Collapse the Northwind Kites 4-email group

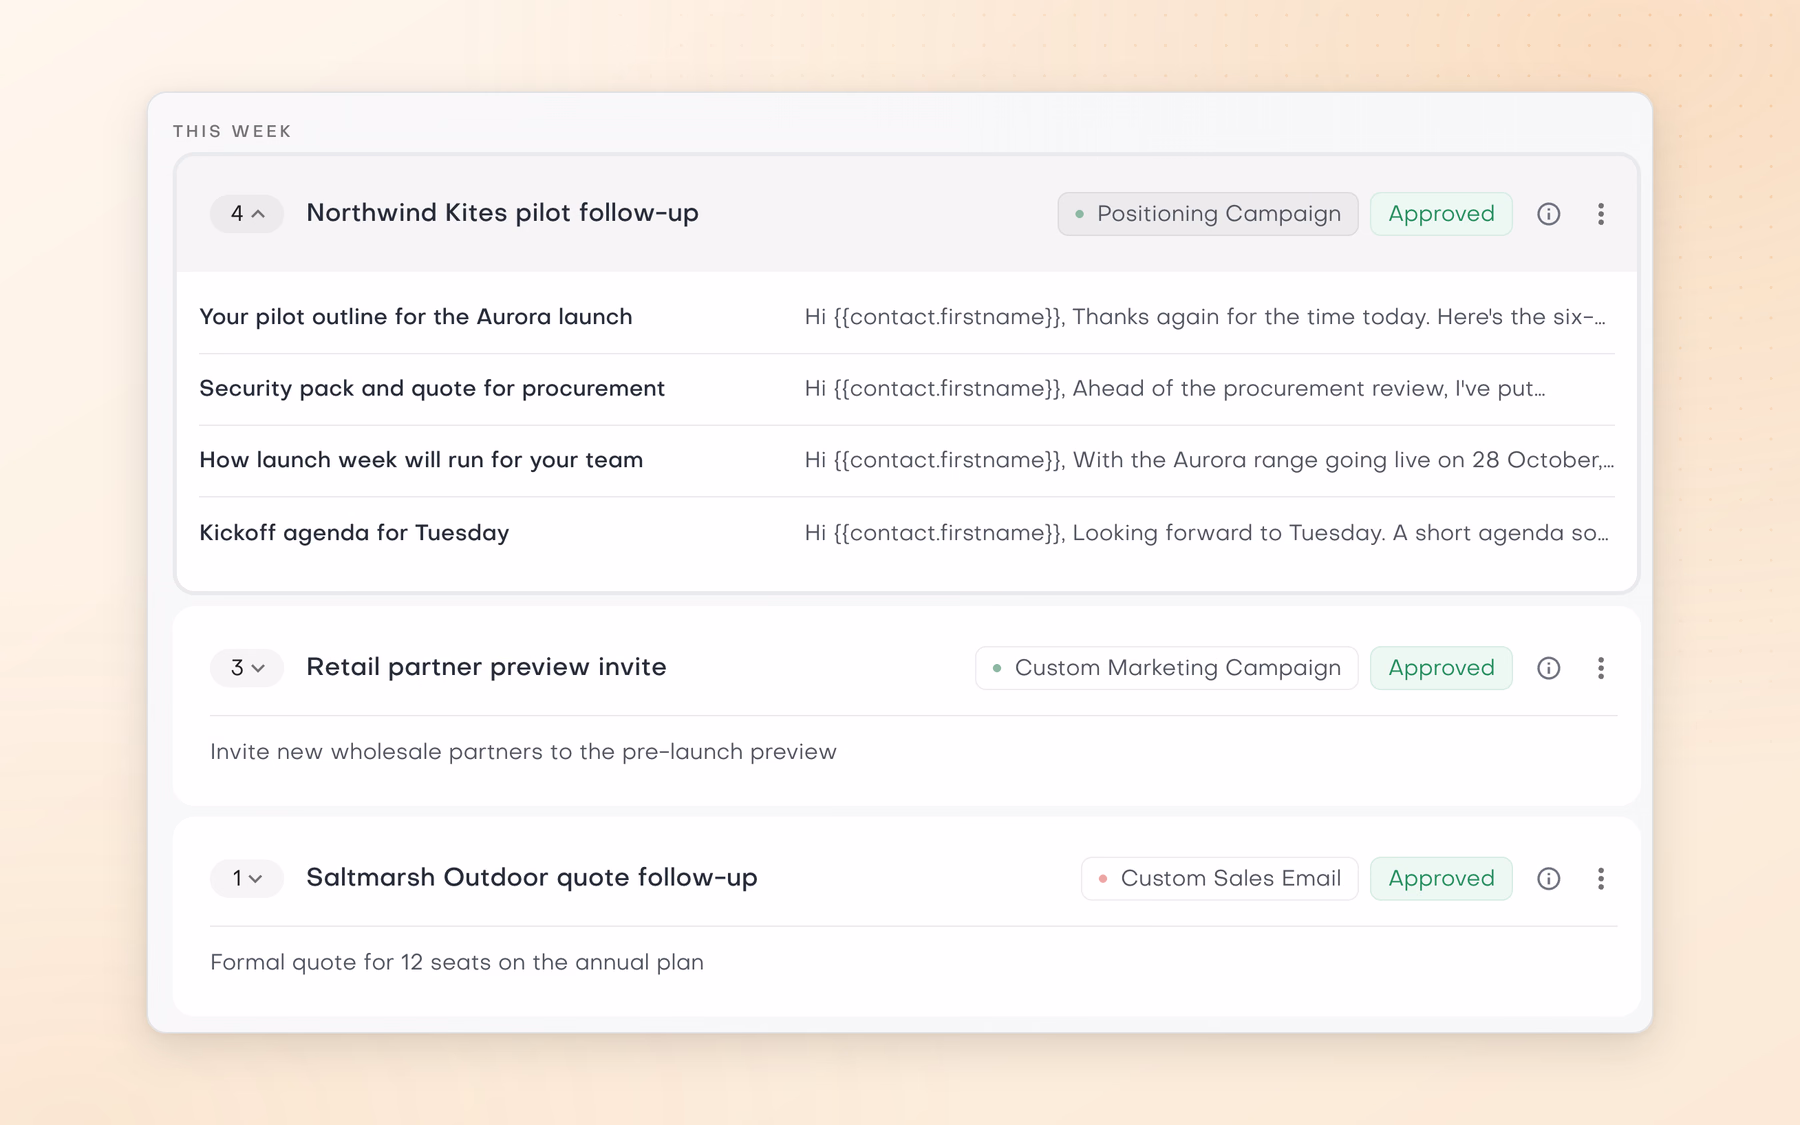247,214
